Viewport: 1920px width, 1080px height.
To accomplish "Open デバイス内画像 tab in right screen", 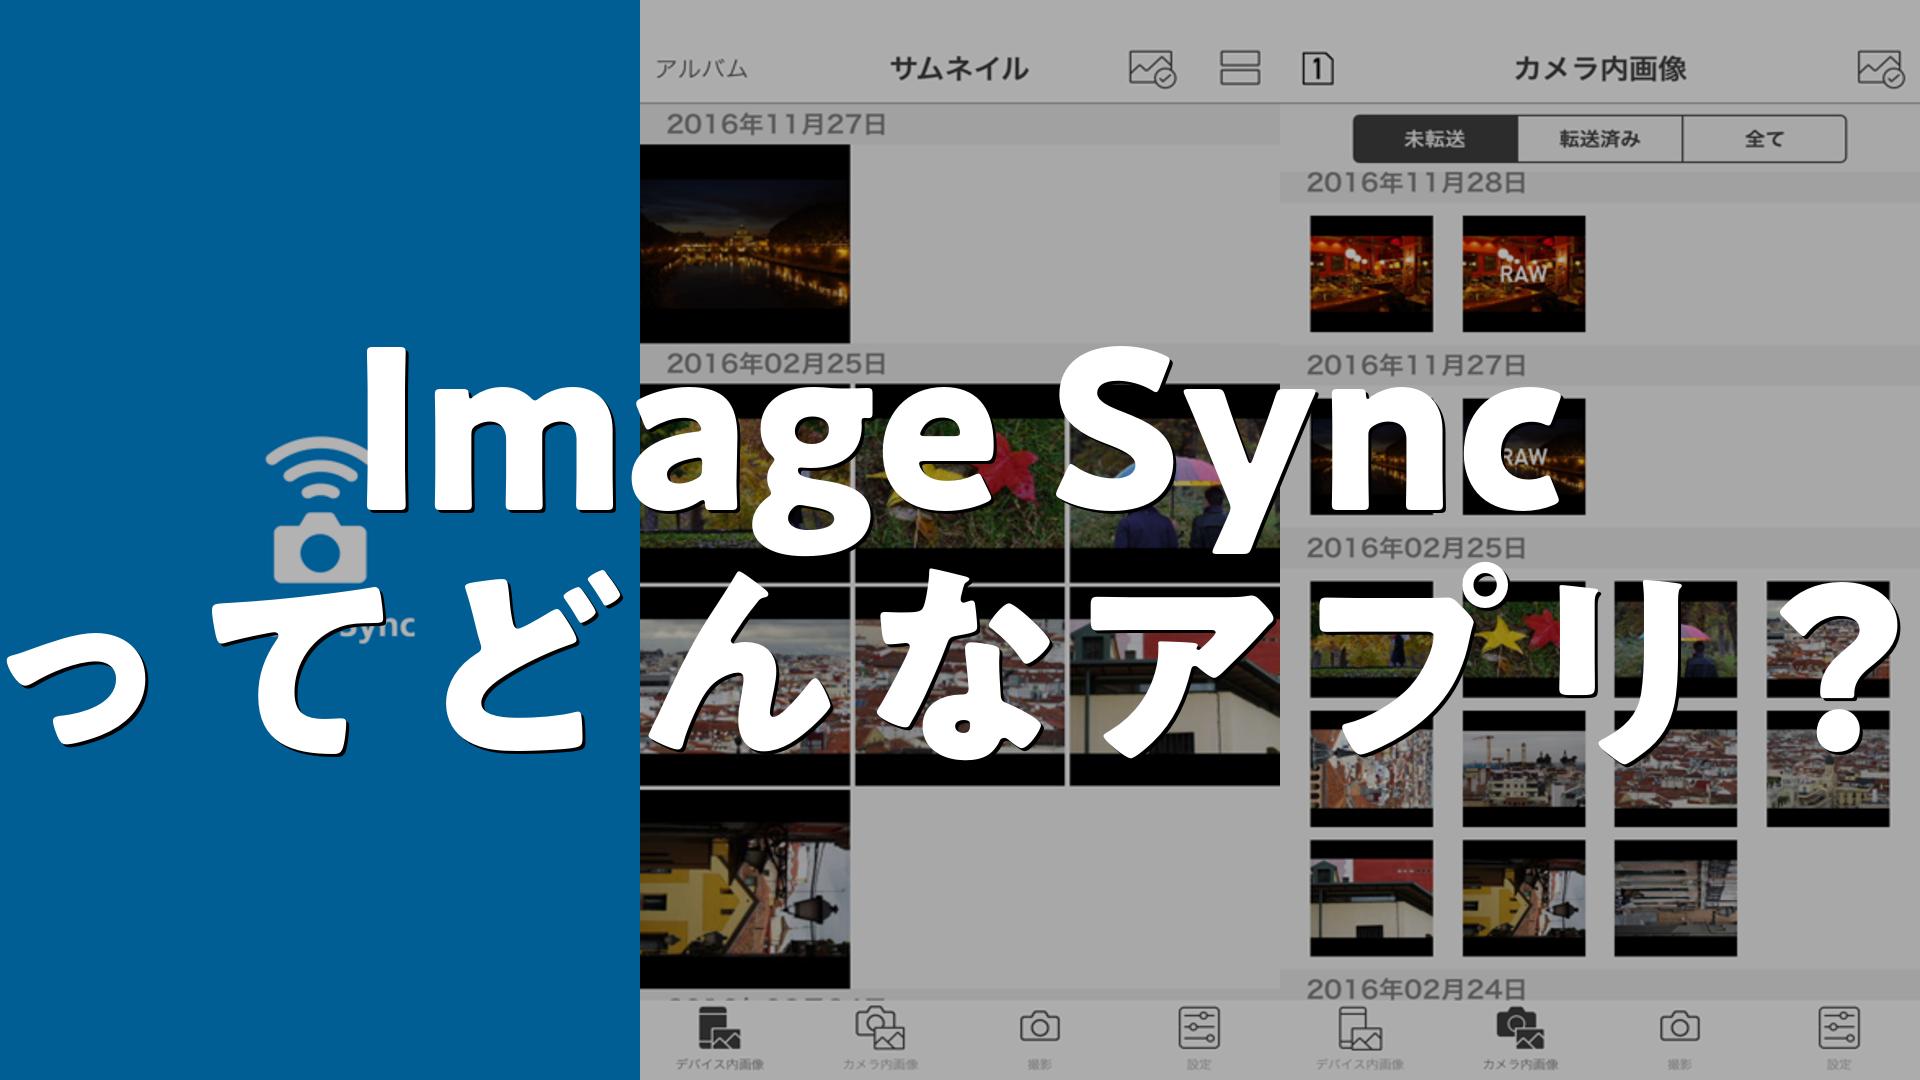I will point(1359,1039).
